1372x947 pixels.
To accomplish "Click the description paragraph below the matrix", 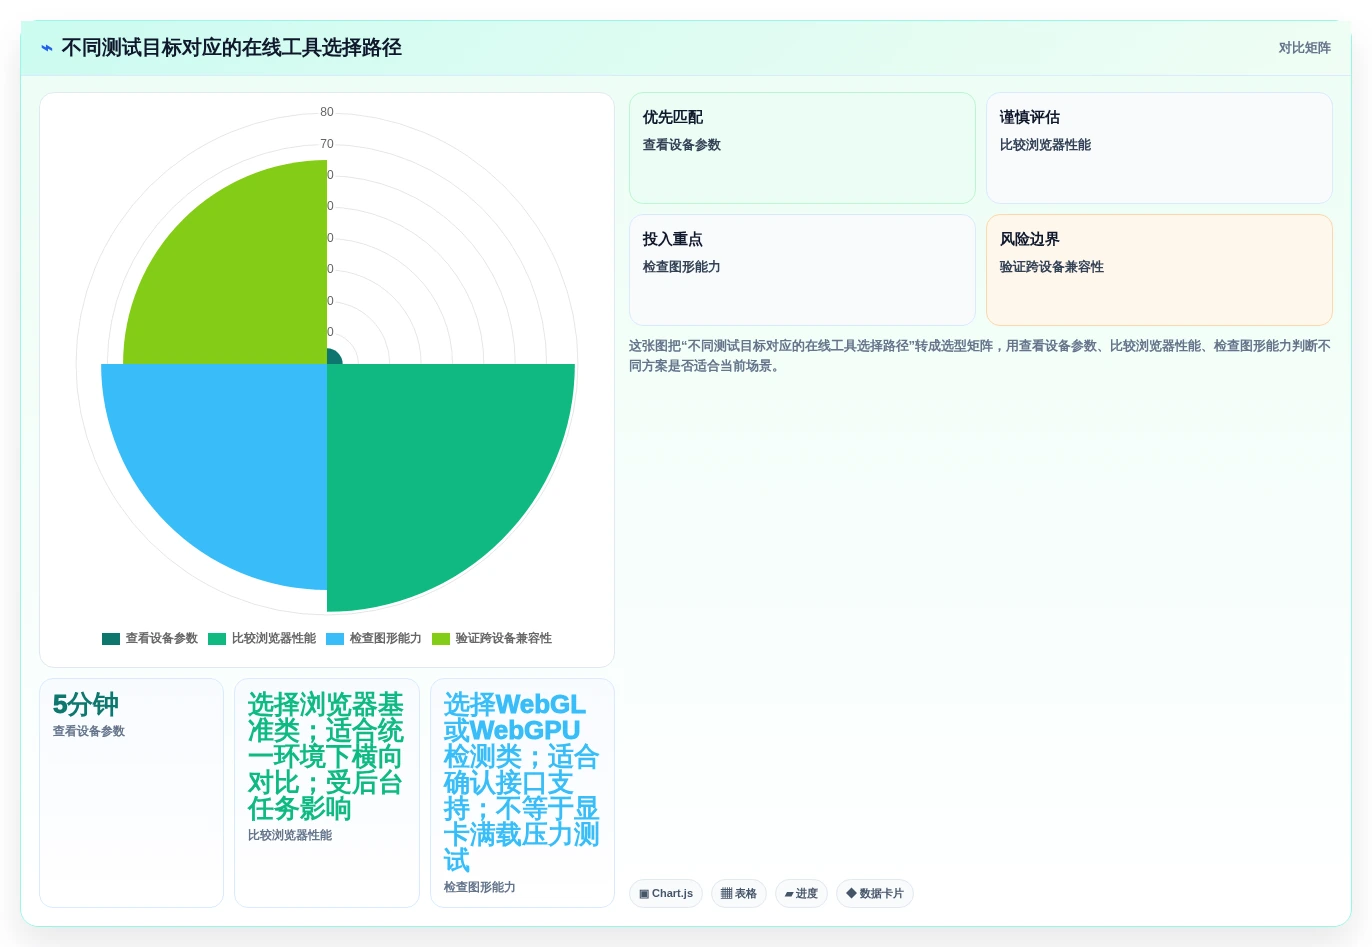I will point(980,356).
